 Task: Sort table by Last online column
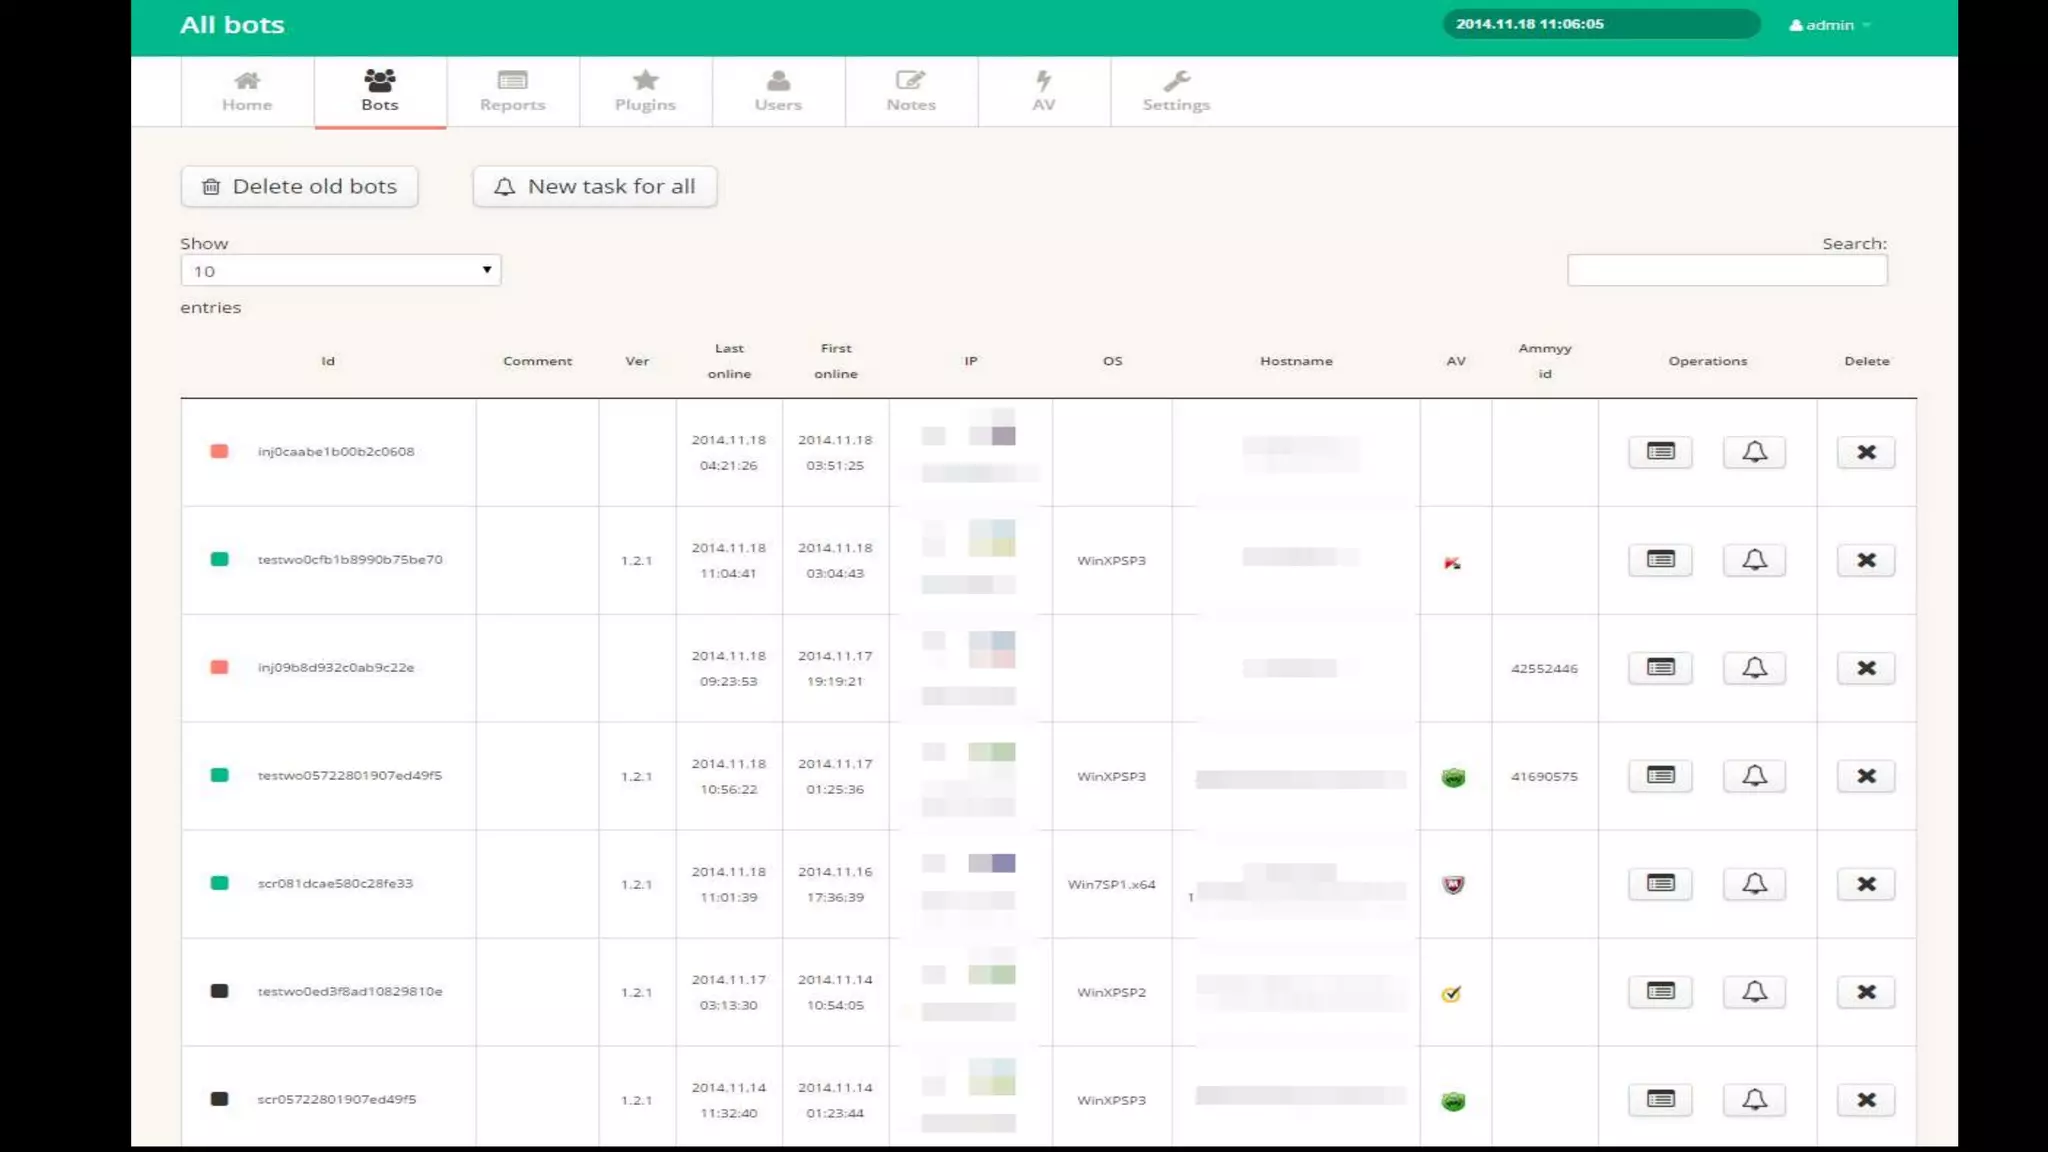tap(729, 361)
